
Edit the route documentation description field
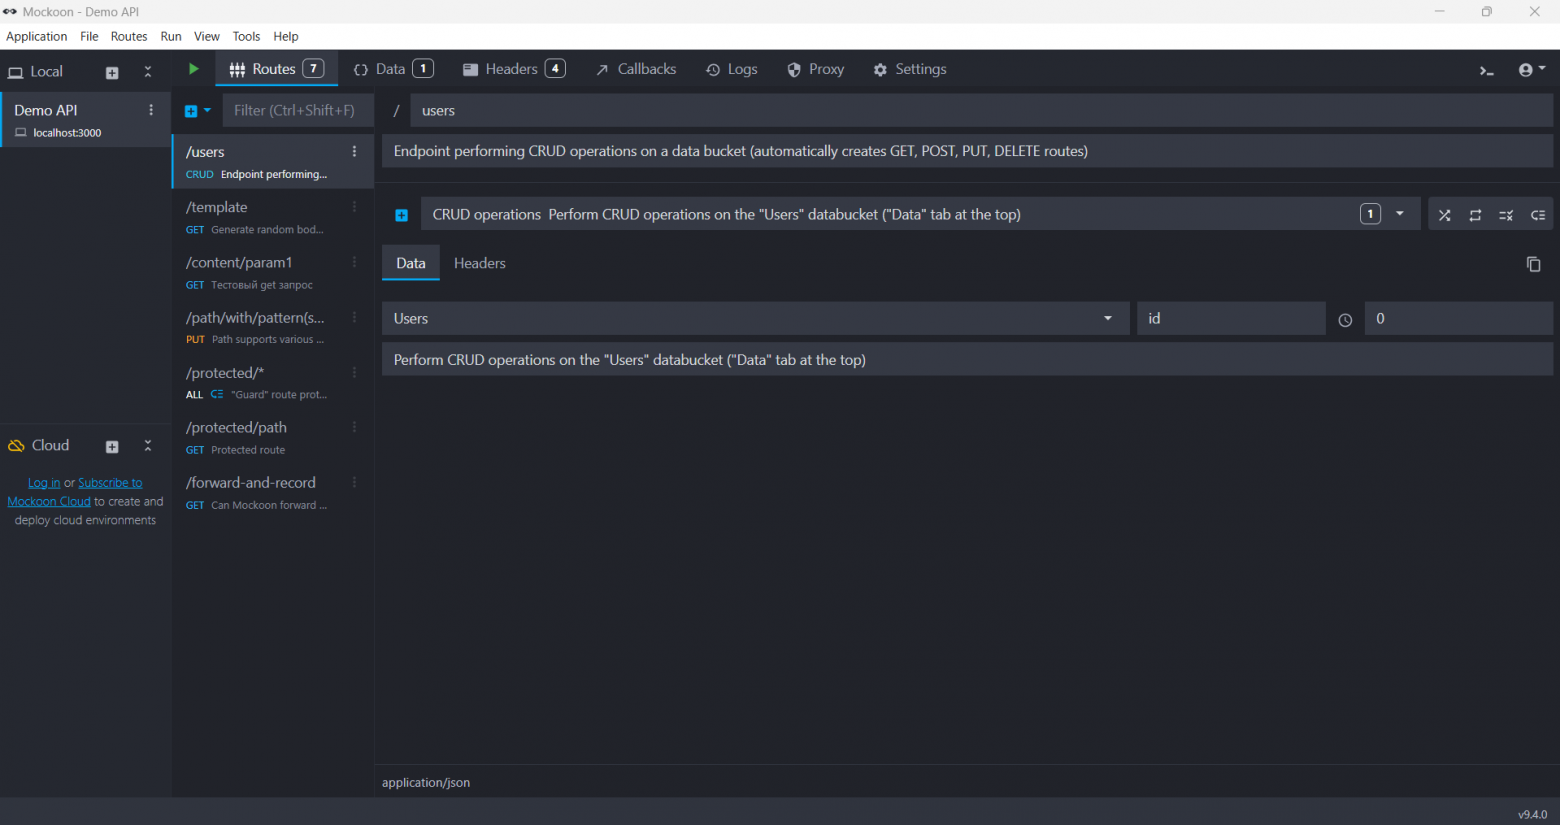[967, 151]
